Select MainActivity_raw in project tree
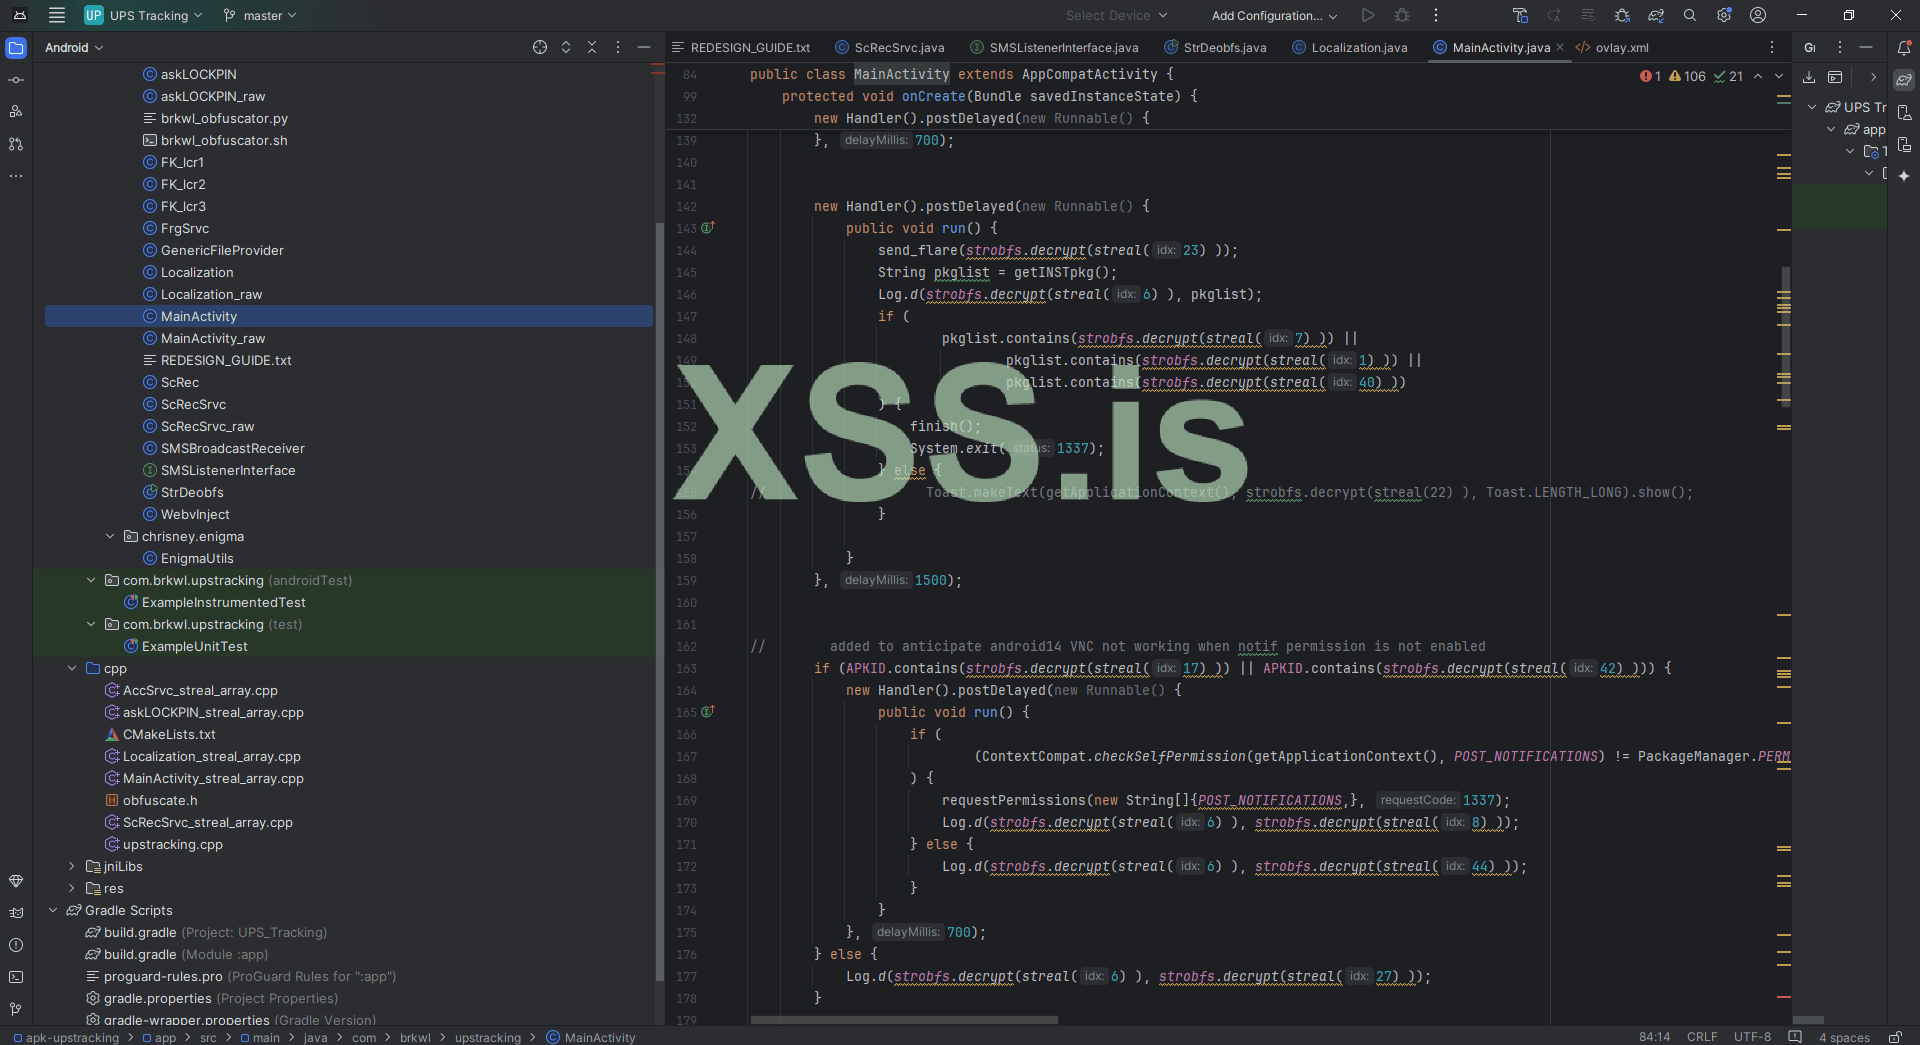The width and height of the screenshot is (1920, 1045). click(213, 338)
